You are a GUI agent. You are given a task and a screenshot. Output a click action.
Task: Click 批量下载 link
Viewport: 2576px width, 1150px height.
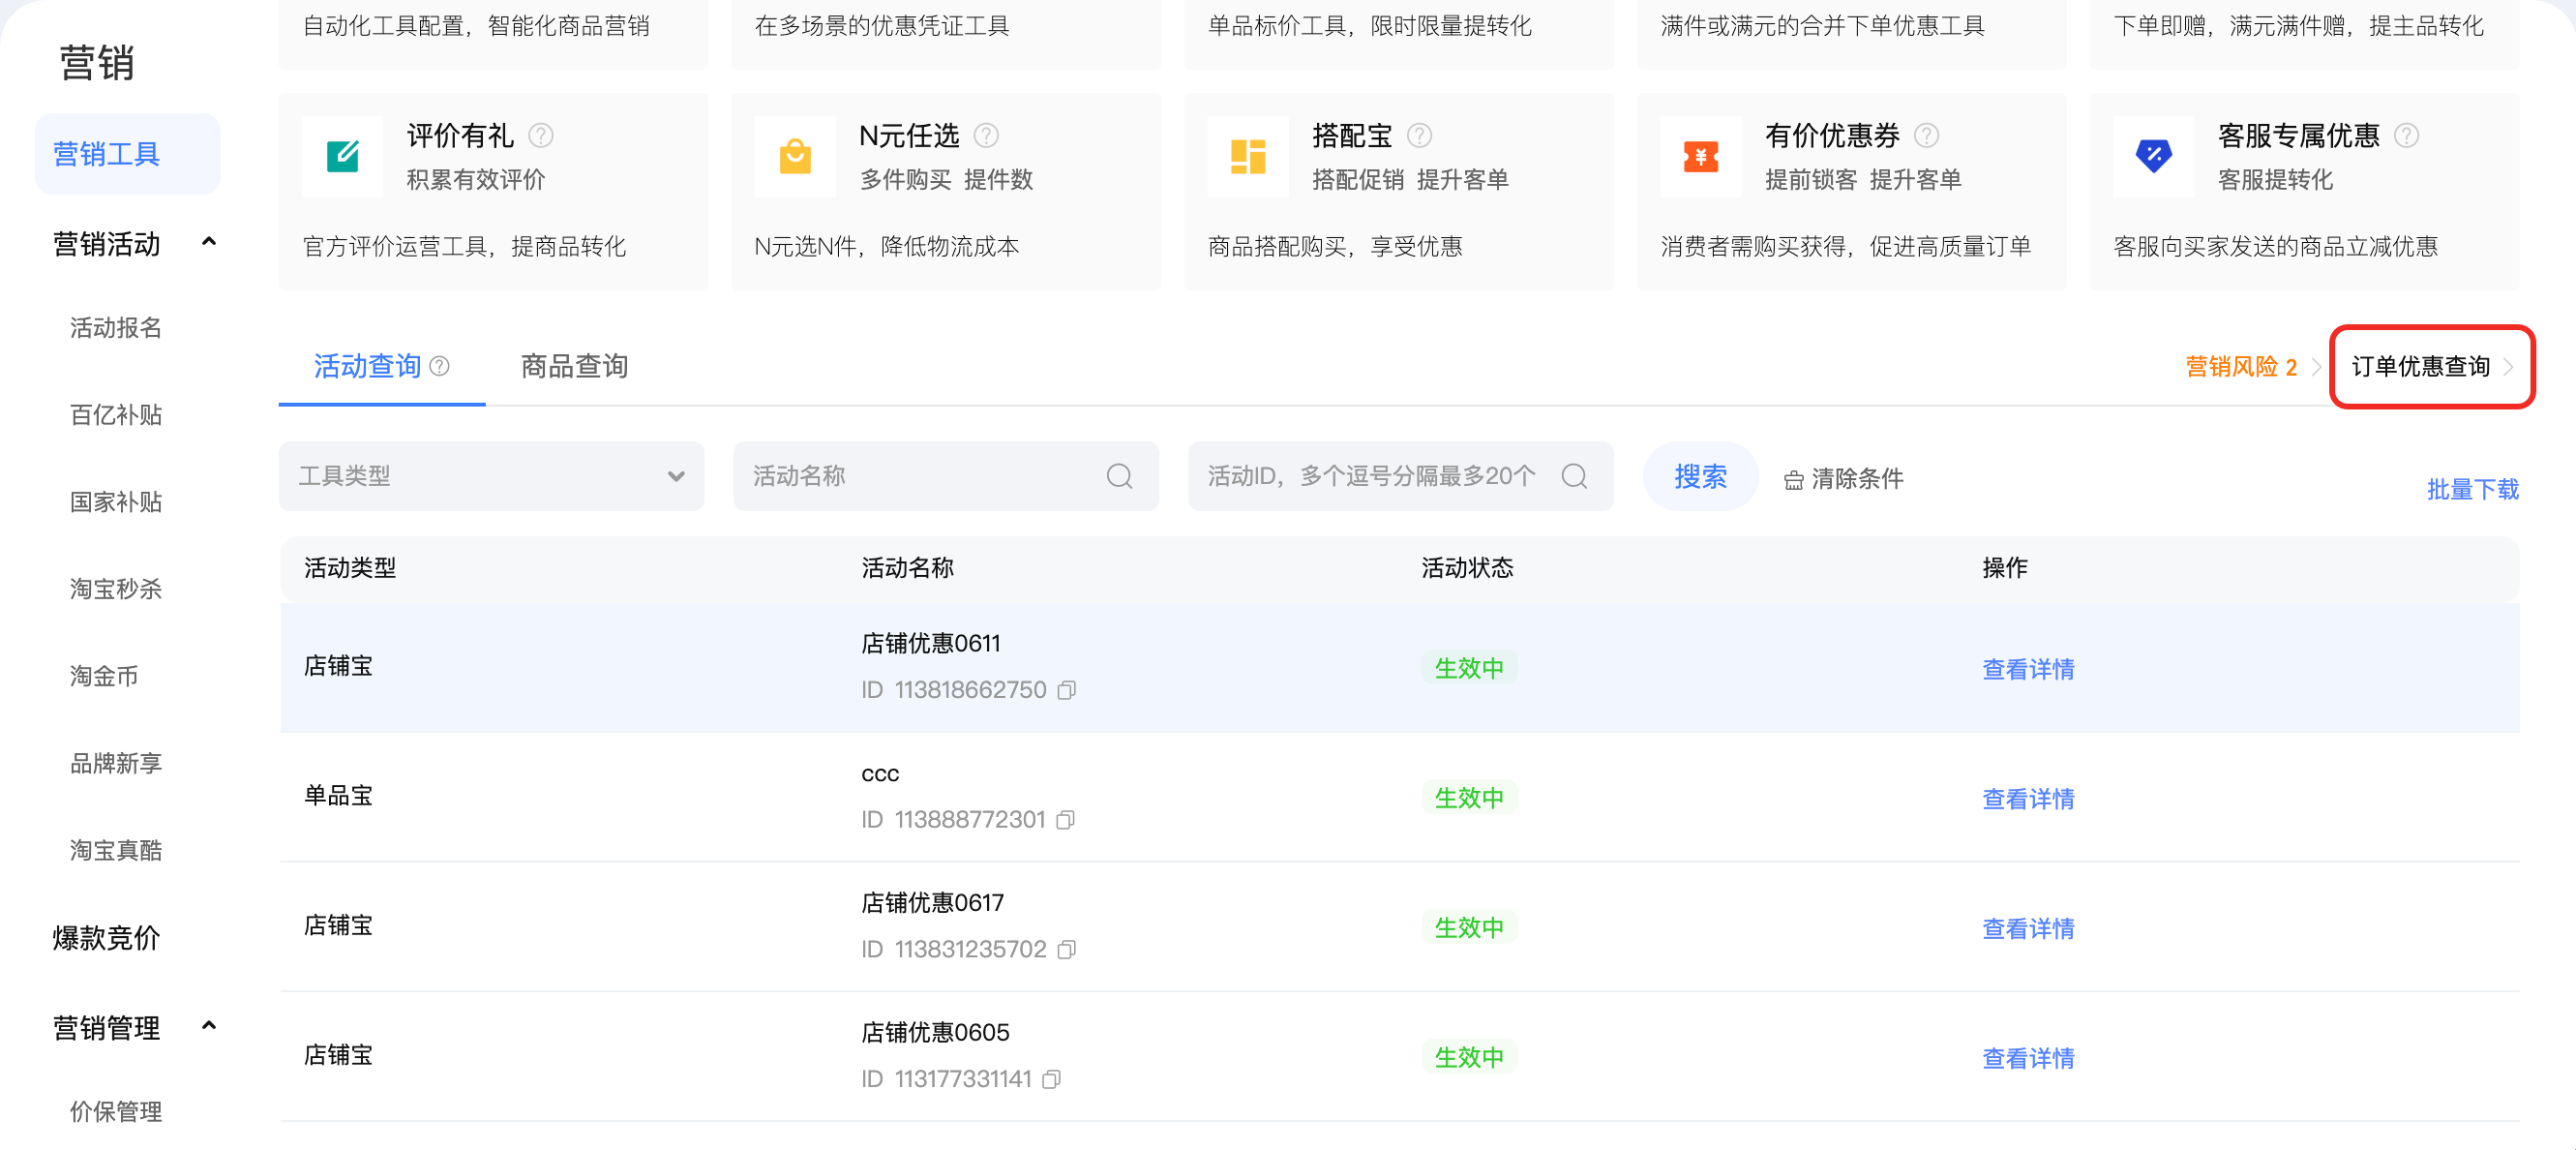(x=2473, y=489)
